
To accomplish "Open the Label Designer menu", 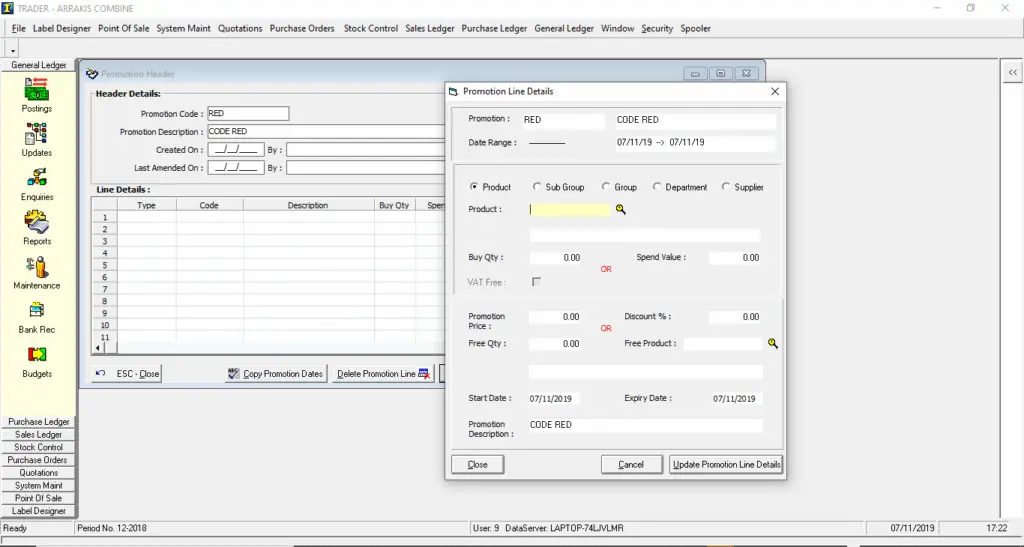I will coord(61,29).
